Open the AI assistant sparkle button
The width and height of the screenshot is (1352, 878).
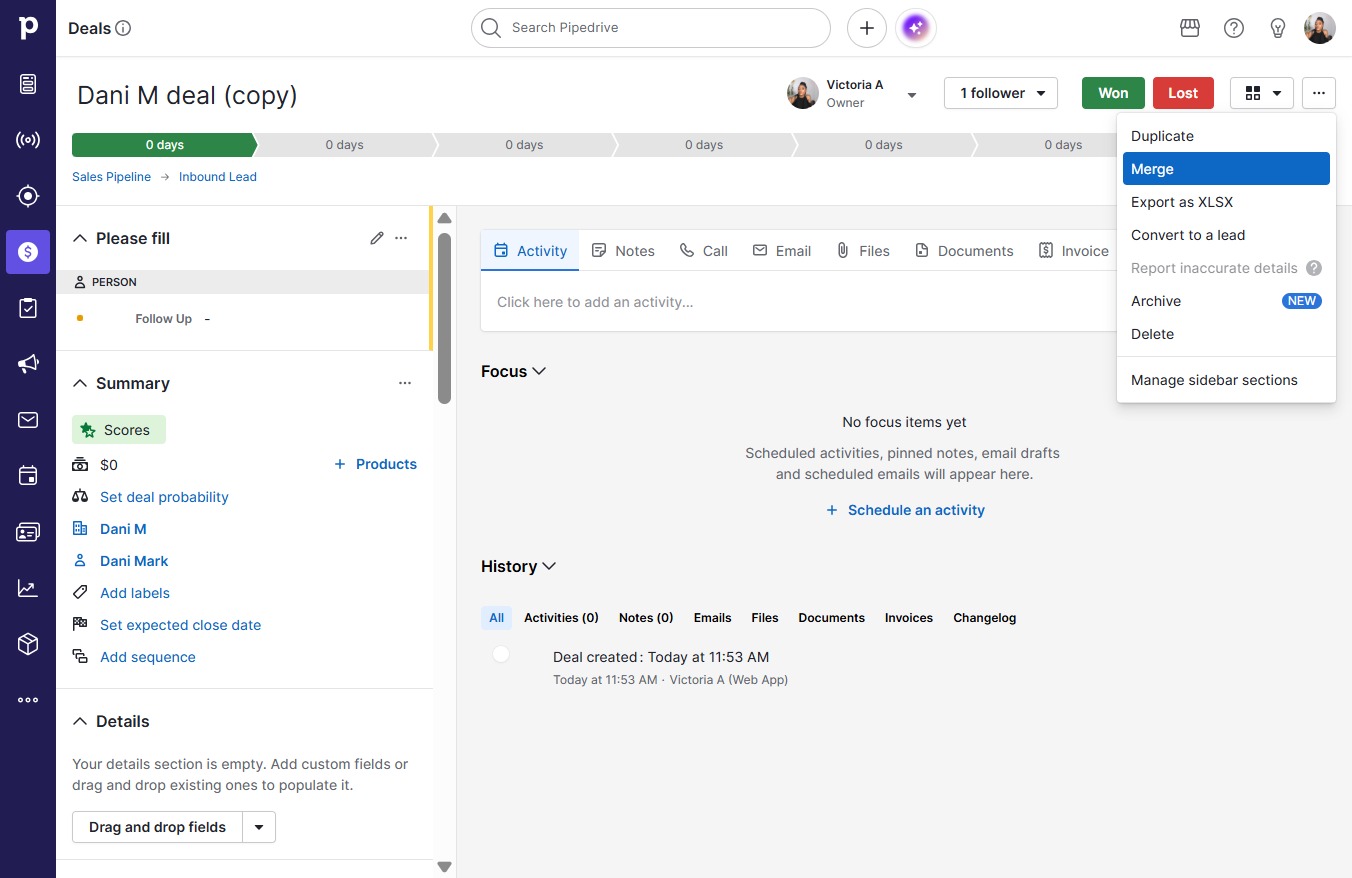[x=916, y=28]
